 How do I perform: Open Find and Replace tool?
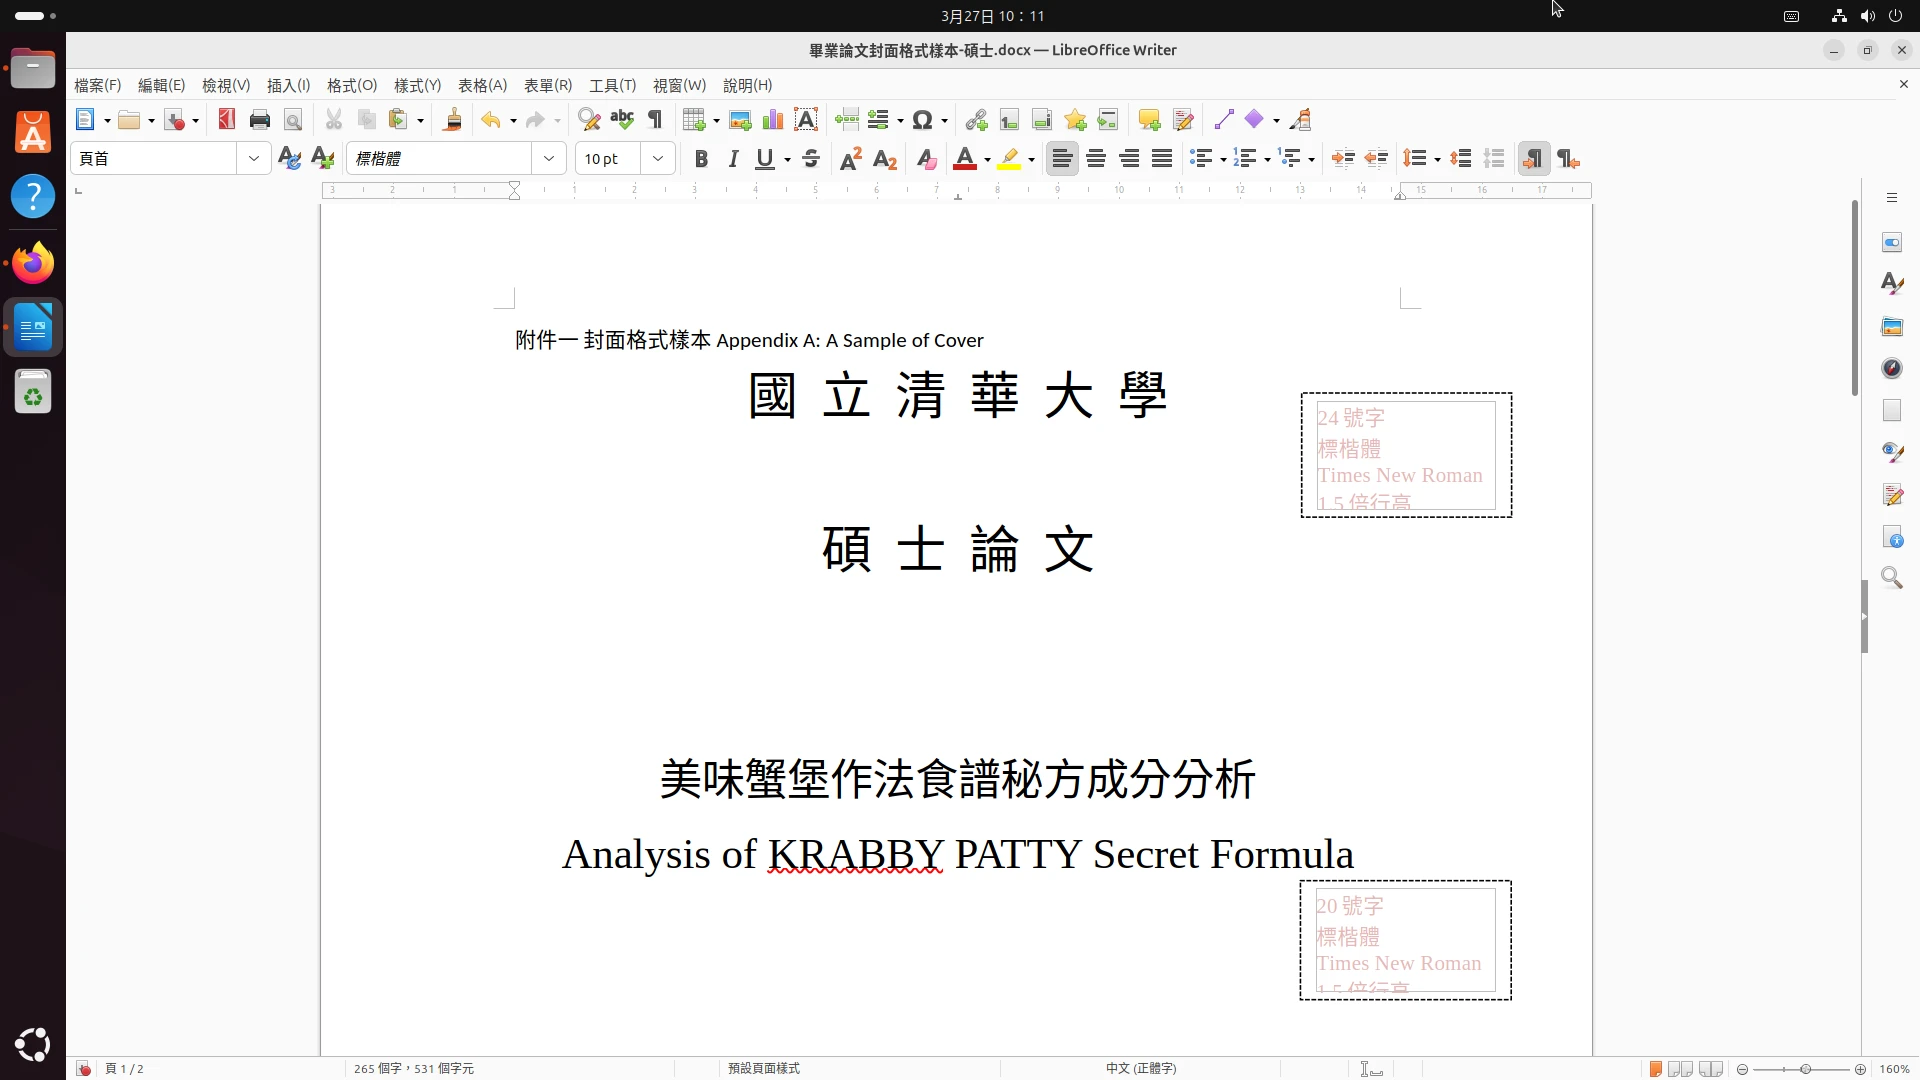pyautogui.click(x=589, y=120)
